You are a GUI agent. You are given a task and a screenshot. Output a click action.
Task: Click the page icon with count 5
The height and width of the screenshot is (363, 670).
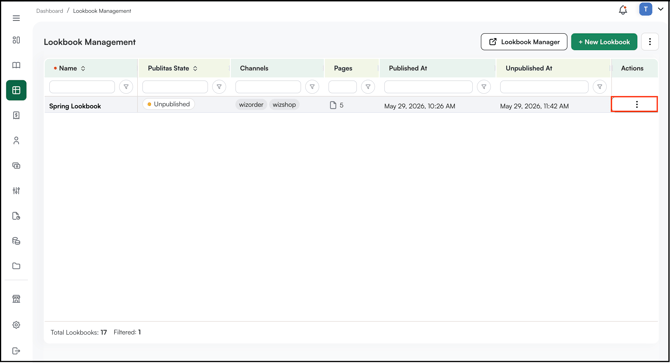(337, 105)
